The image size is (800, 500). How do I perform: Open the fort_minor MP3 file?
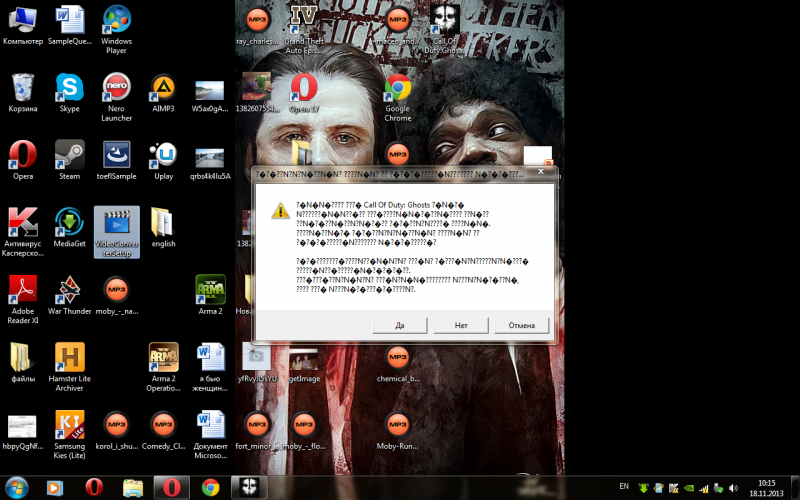(x=257, y=430)
